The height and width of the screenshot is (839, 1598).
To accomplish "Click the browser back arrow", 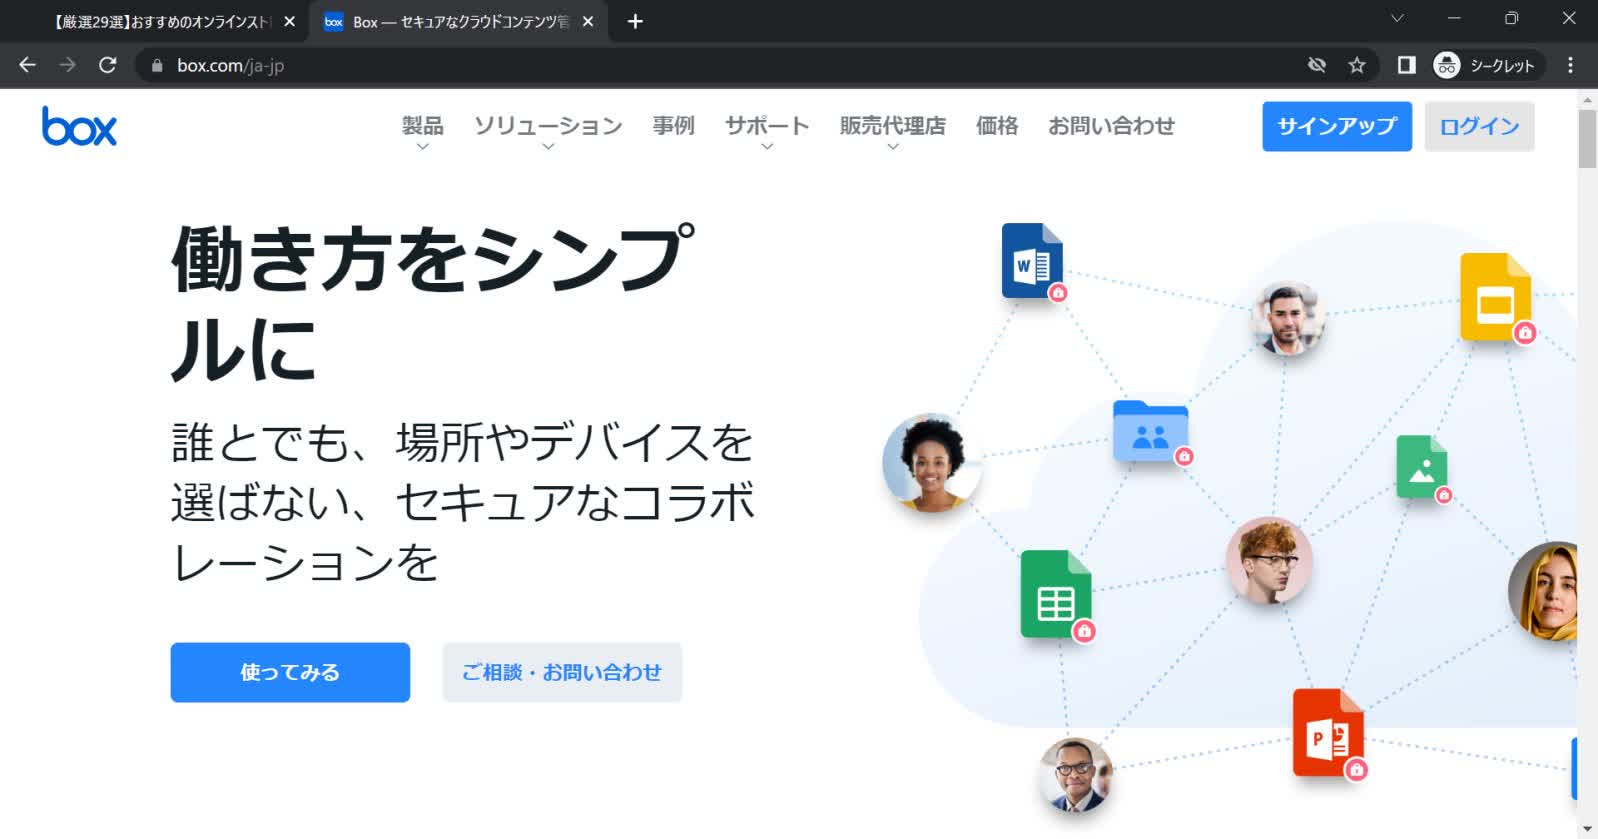I will pyautogui.click(x=27, y=65).
